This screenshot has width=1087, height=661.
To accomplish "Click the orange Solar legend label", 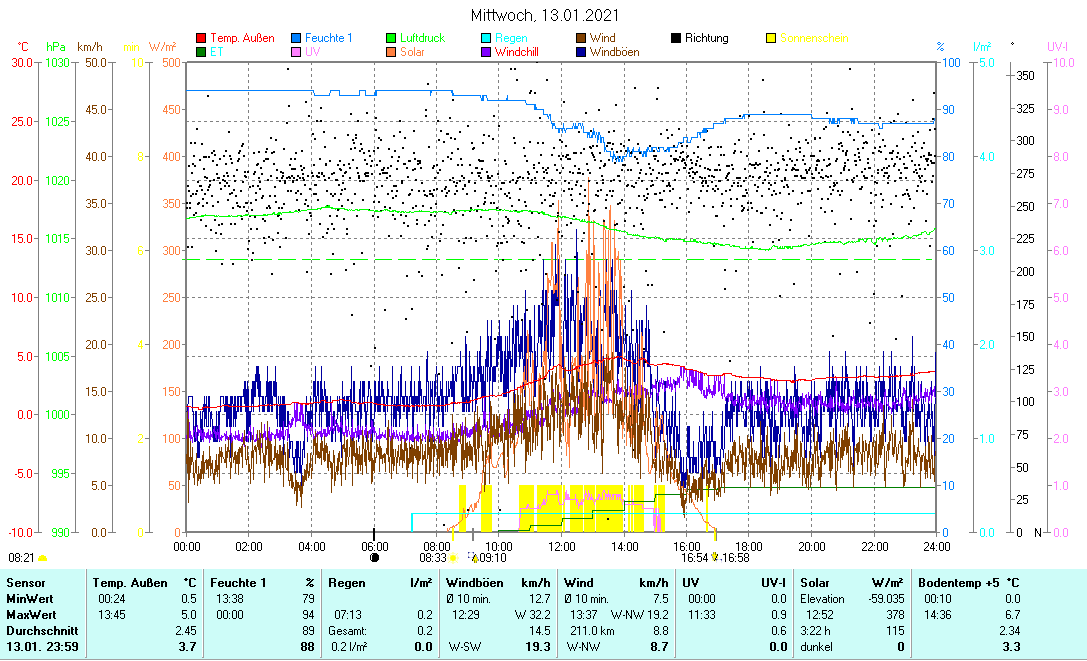I will (x=412, y=51).
